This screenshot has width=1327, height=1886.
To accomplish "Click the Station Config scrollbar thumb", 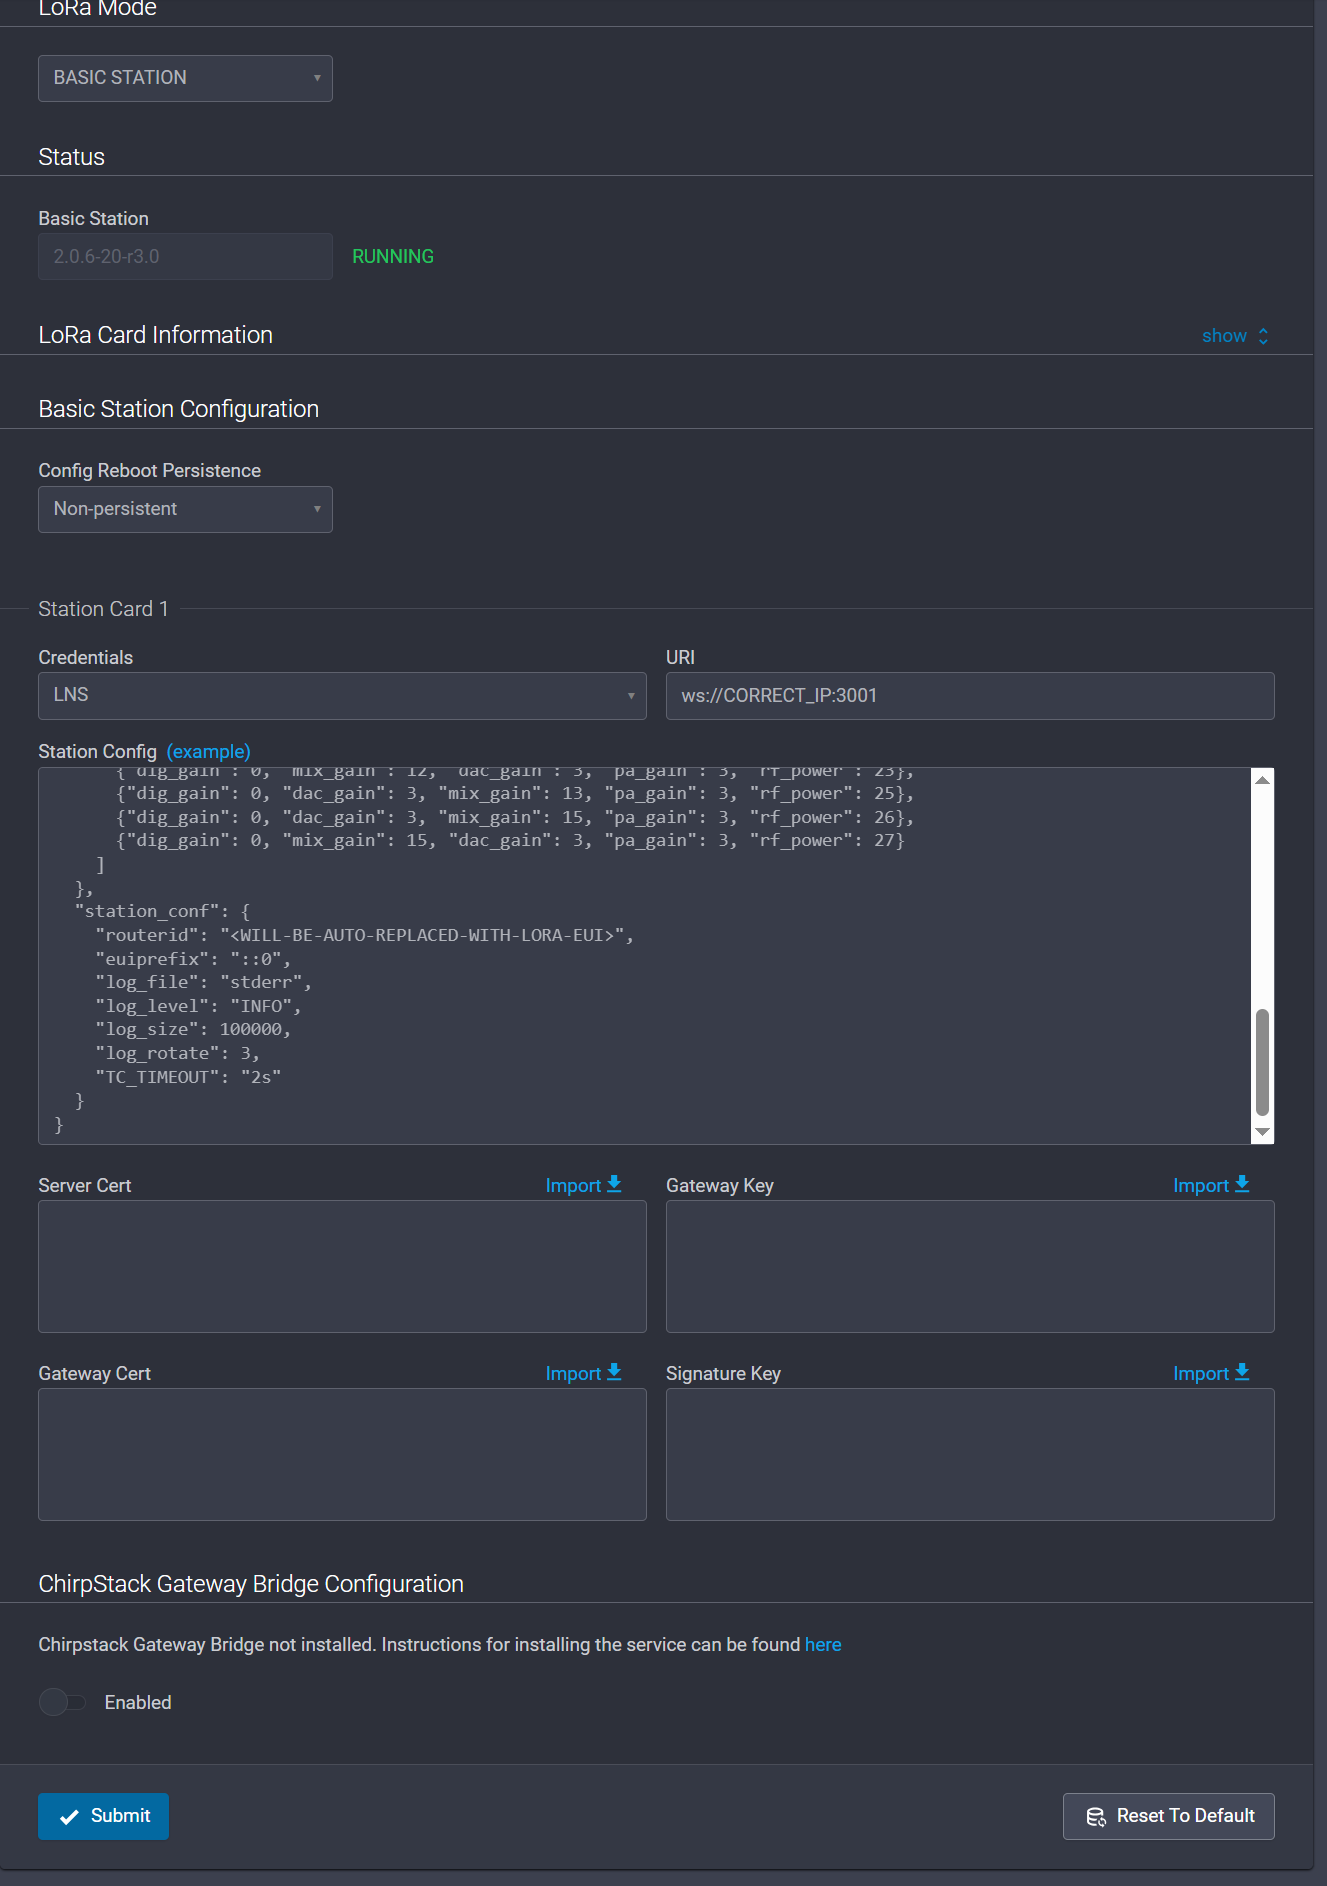I will click(1262, 1062).
